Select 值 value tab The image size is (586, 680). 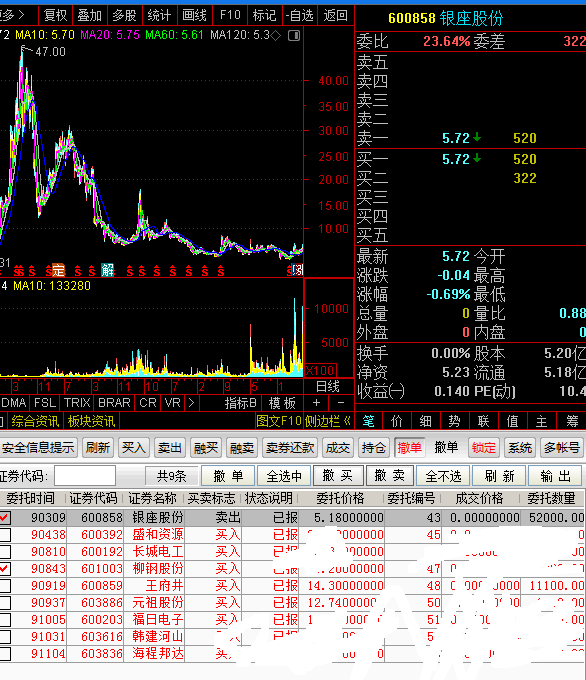coord(512,421)
